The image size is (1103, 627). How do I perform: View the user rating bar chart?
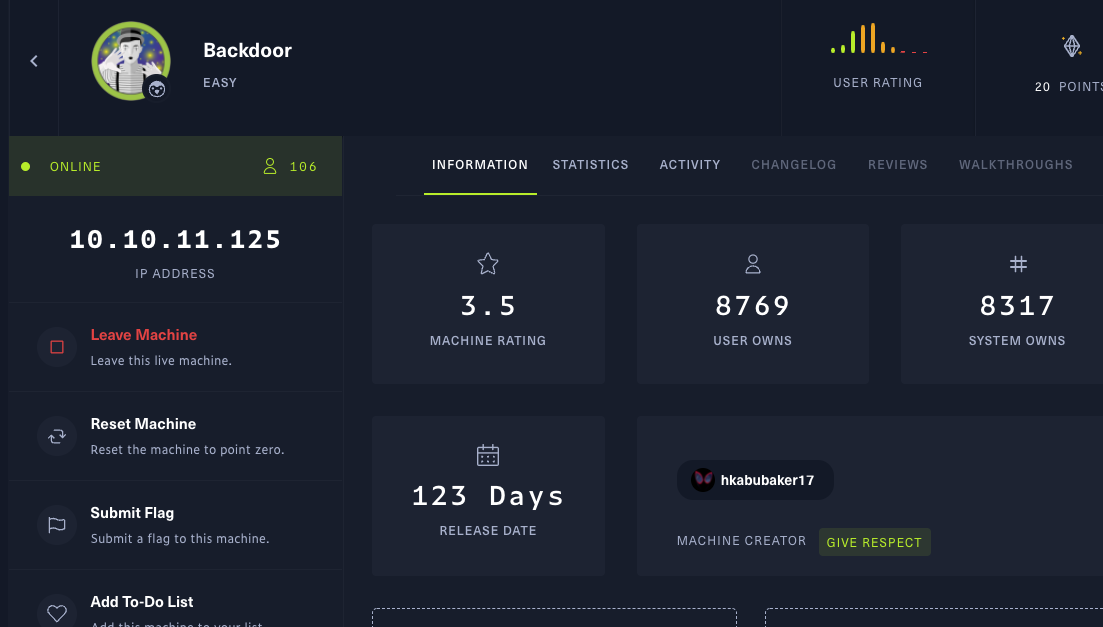coord(879,39)
